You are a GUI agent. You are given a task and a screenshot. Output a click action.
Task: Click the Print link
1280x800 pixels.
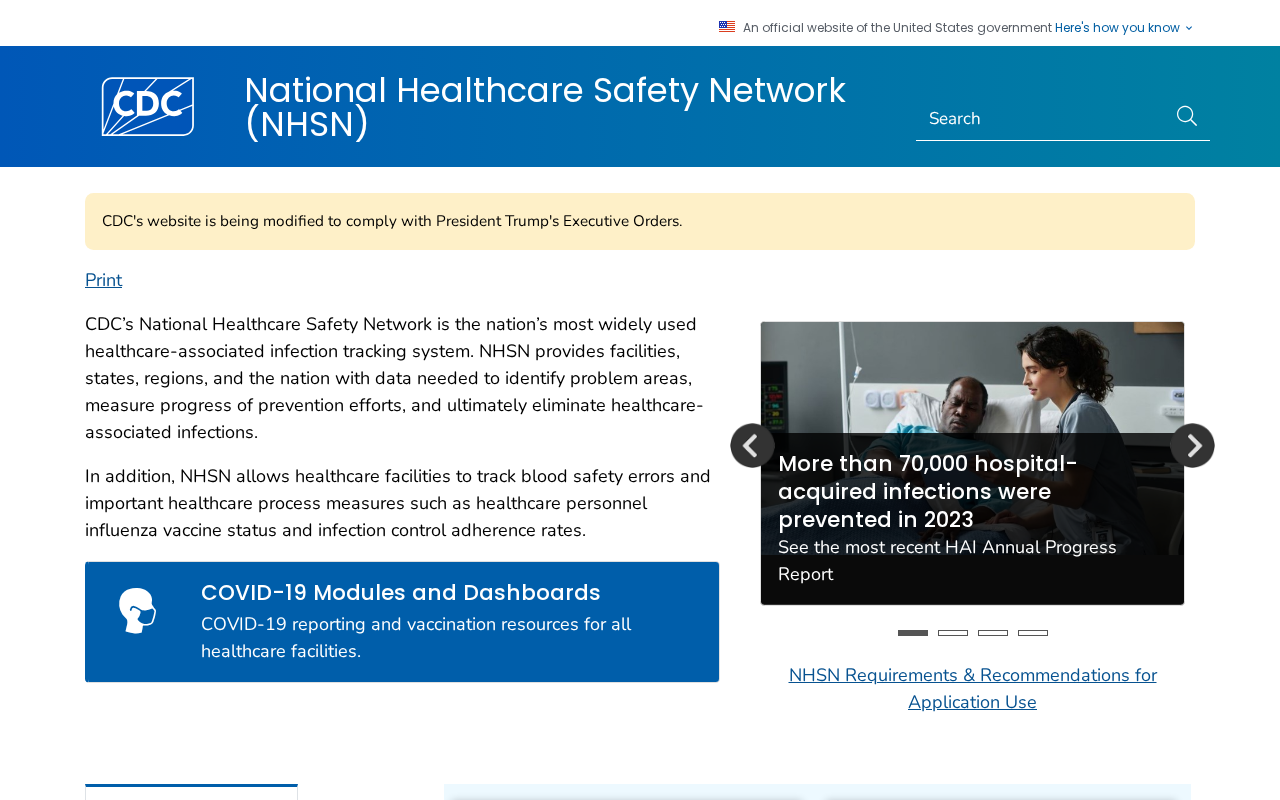103,280
